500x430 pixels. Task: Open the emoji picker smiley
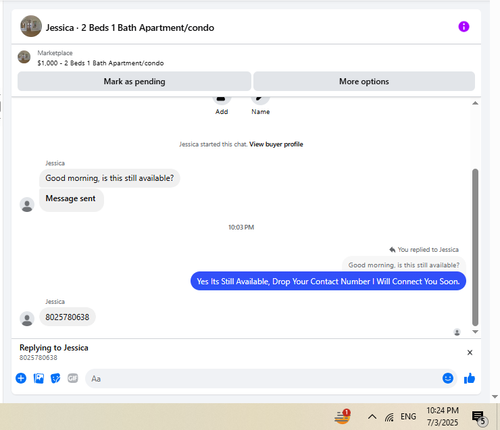pos(448,378)
